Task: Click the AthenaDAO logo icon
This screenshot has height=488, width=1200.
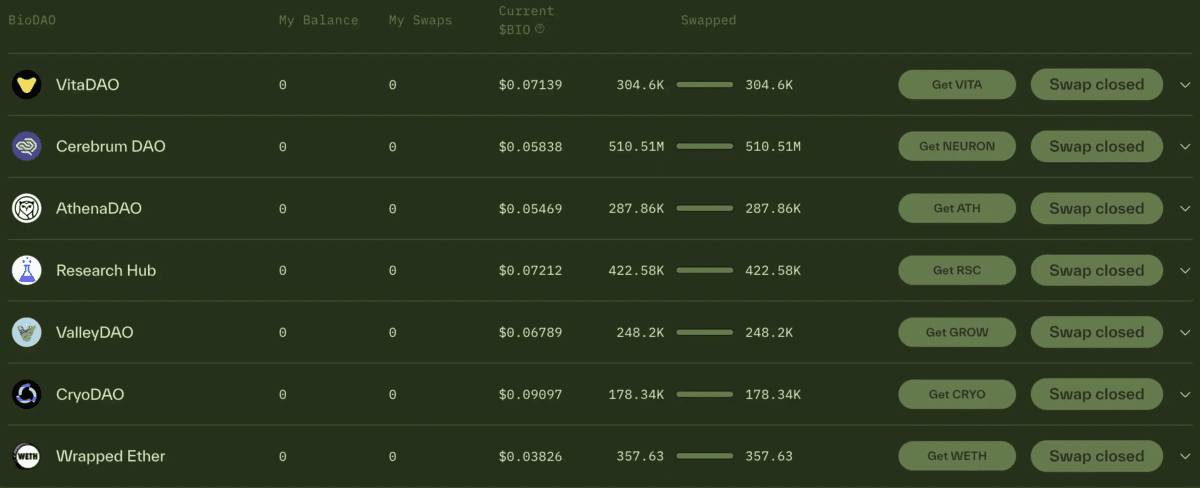Action: coord(26,209)
